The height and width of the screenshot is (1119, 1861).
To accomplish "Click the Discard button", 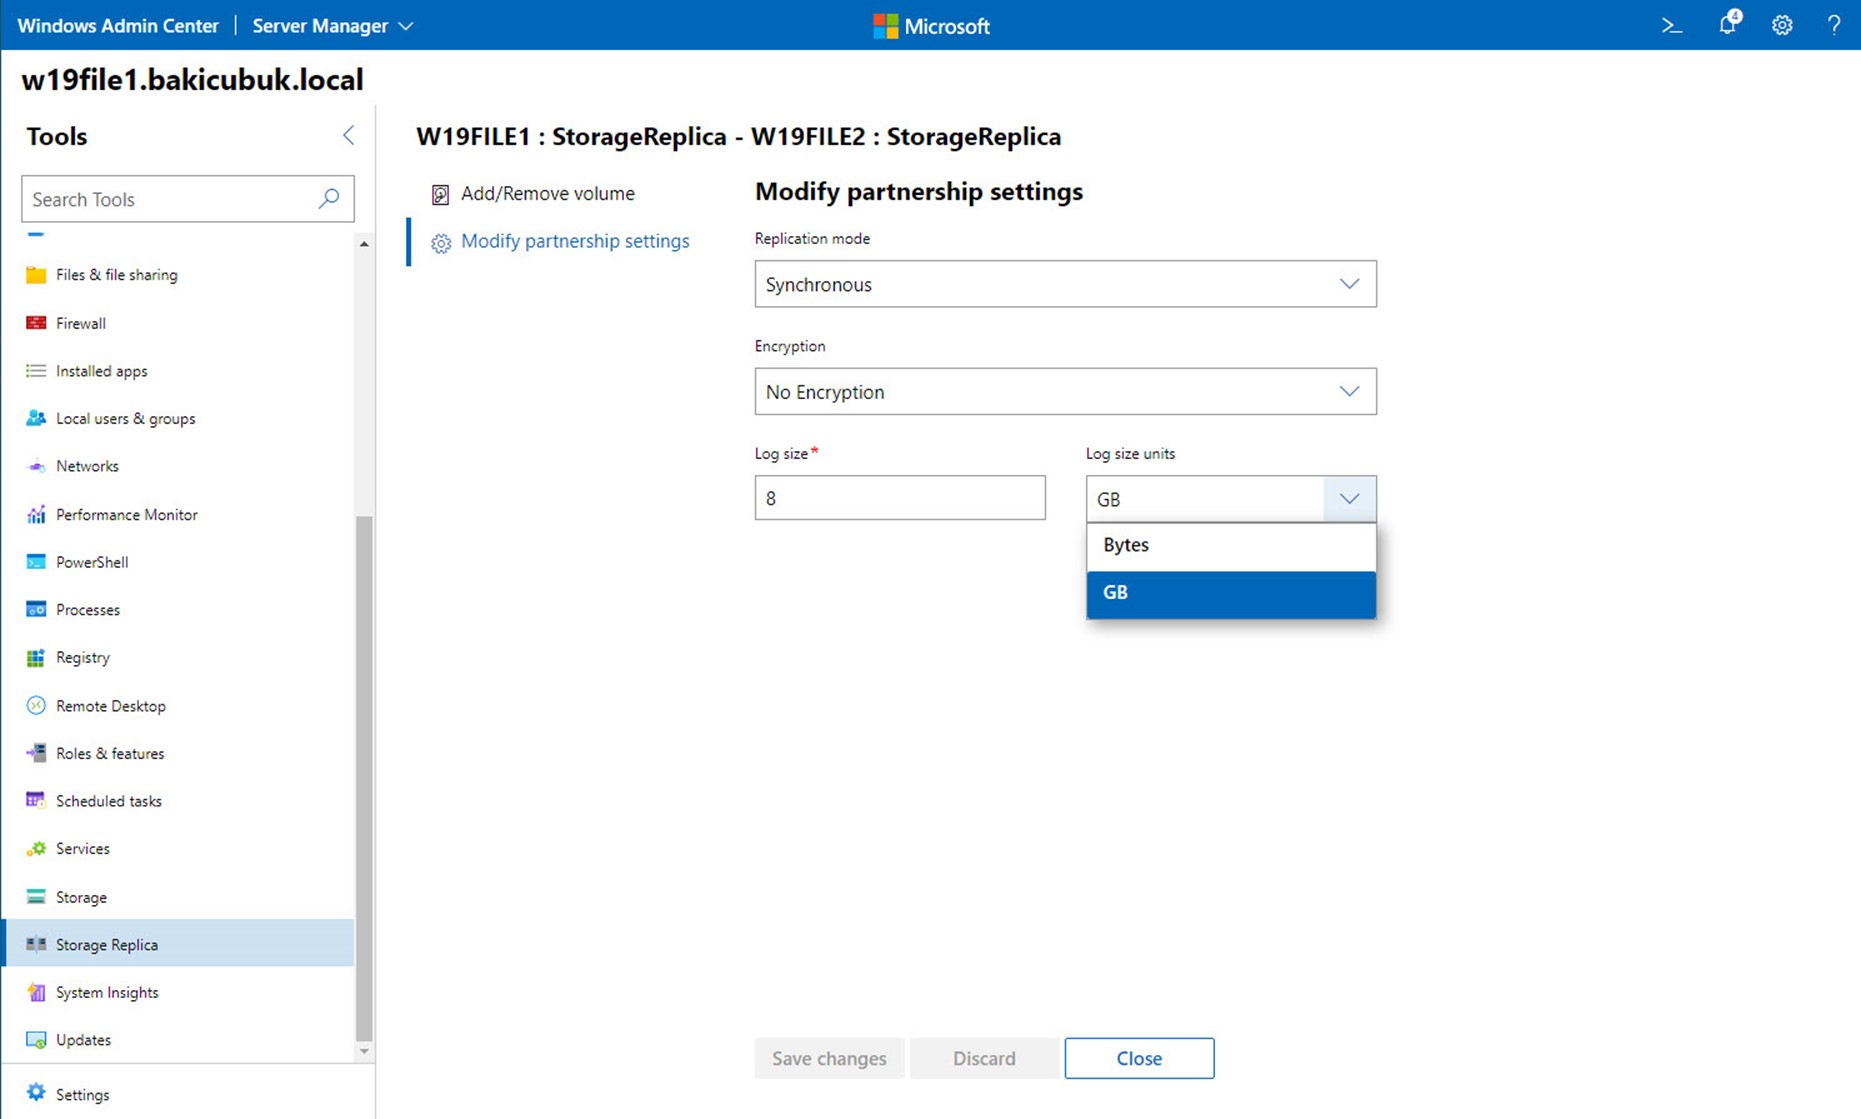I will tap(984, 1058).
